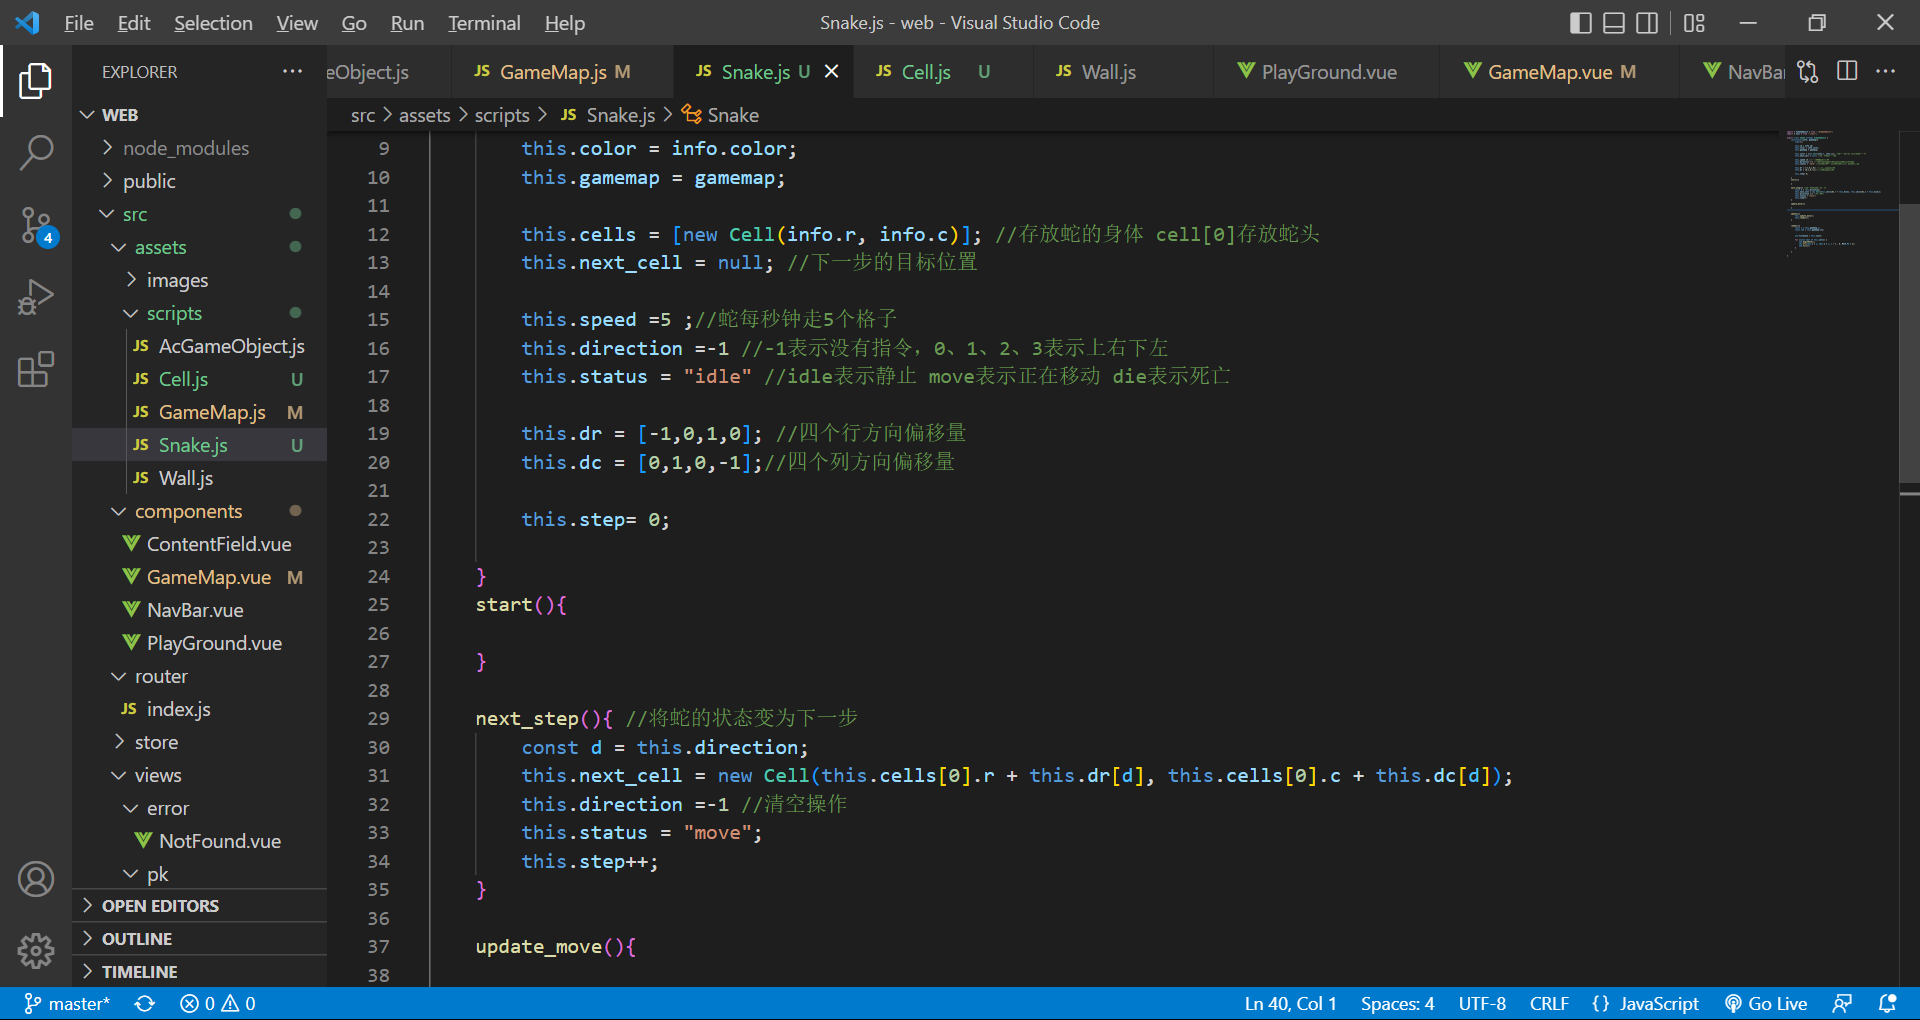Click Ln 40, Col 1 go-to-line indicator

click(x=1290, y=1003)
